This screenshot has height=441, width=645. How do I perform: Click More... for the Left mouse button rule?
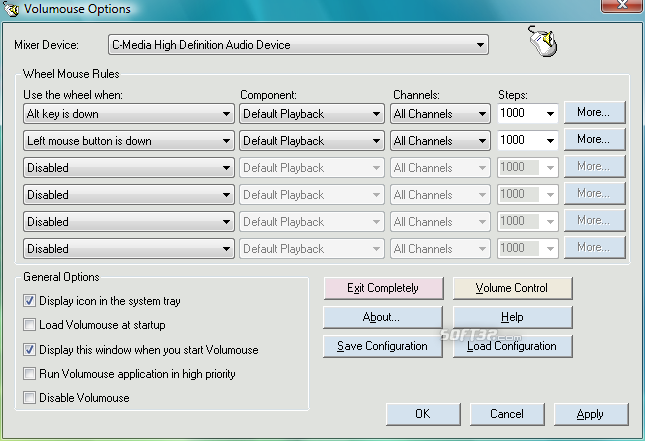click(x=594, y=139)
